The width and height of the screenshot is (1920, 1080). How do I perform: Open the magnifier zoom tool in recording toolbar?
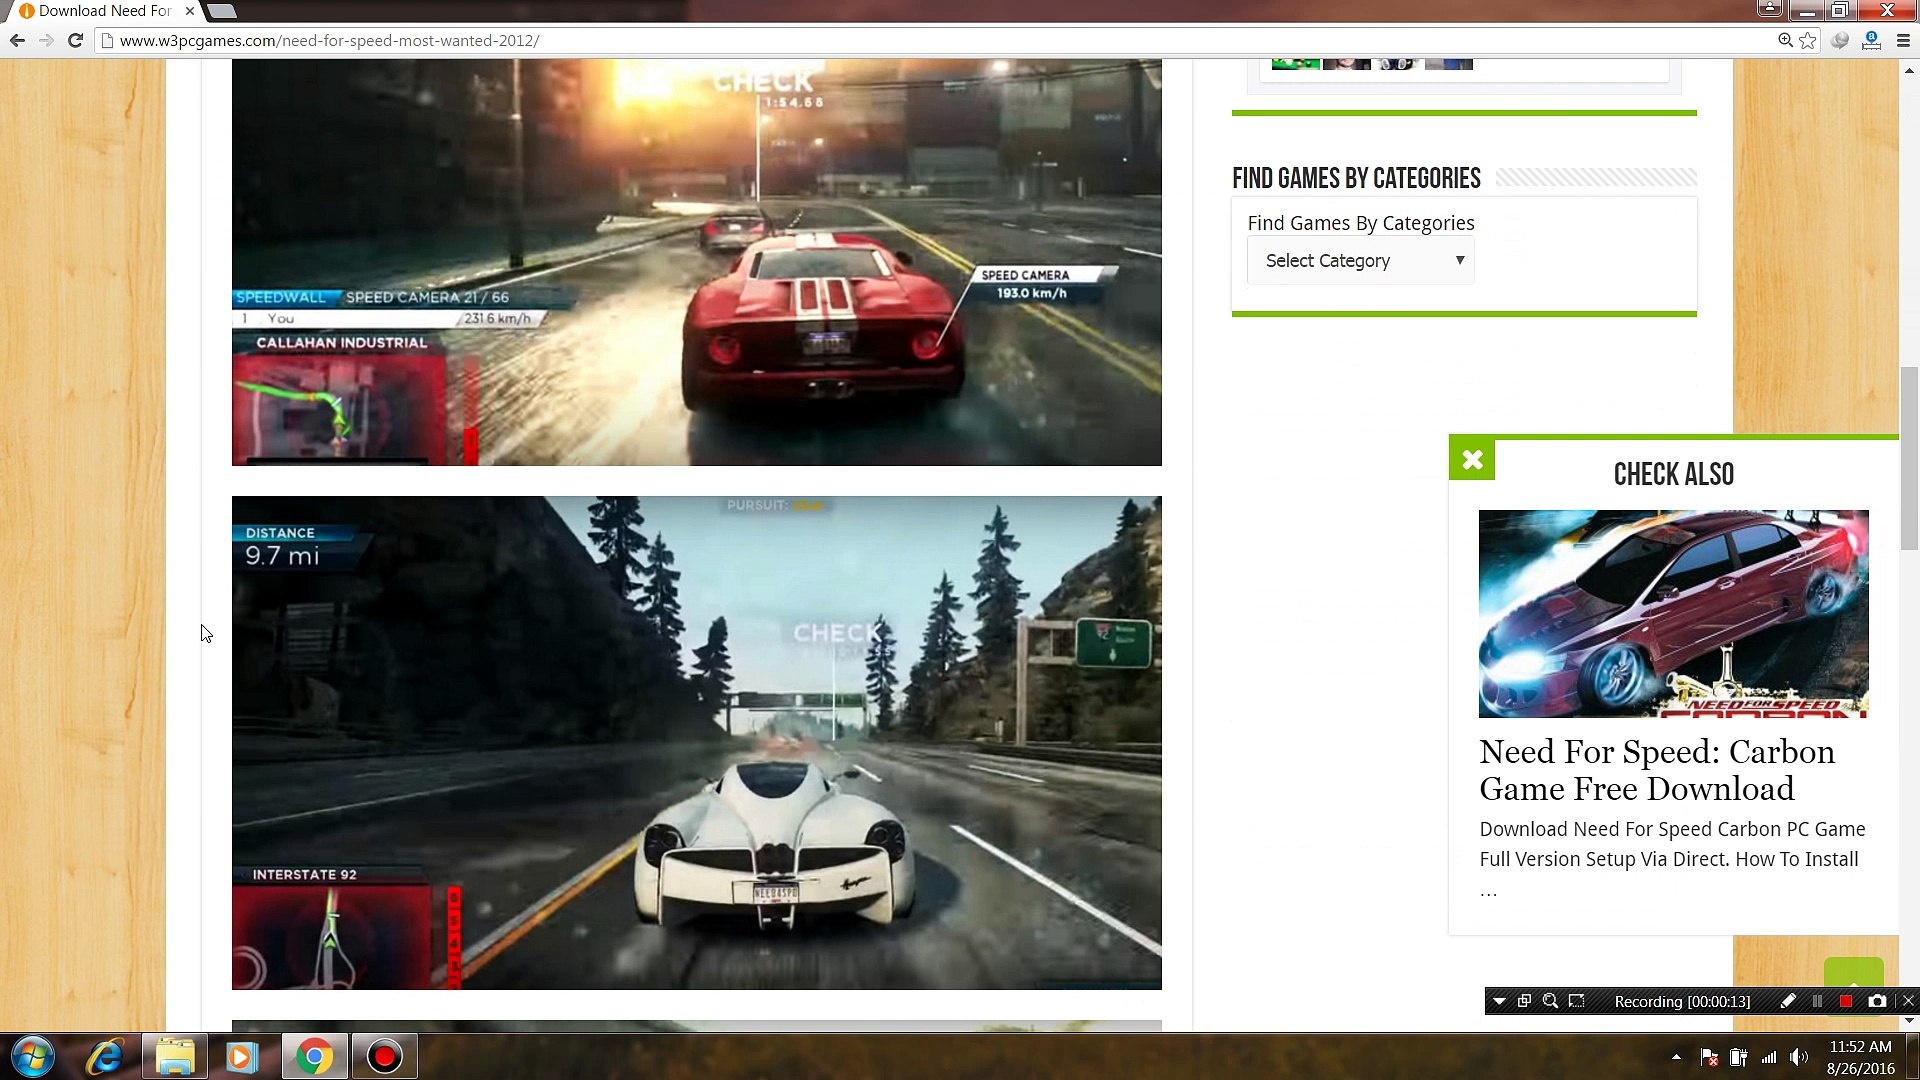click(x=1551, y=1001)
